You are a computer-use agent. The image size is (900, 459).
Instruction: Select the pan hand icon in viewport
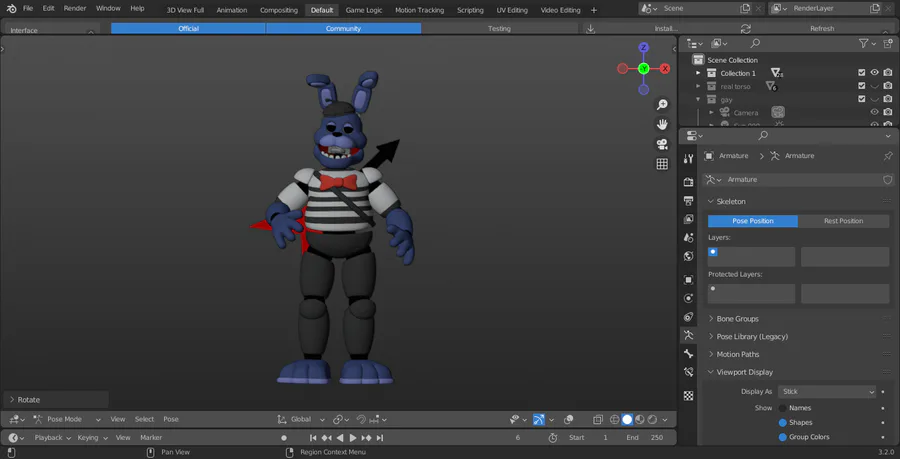[662, 124]
